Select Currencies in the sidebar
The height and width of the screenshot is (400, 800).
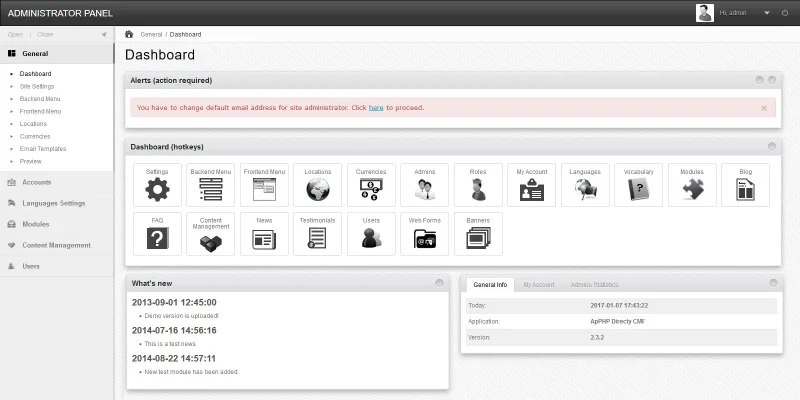pyautogui.click(x=35, y=136)
